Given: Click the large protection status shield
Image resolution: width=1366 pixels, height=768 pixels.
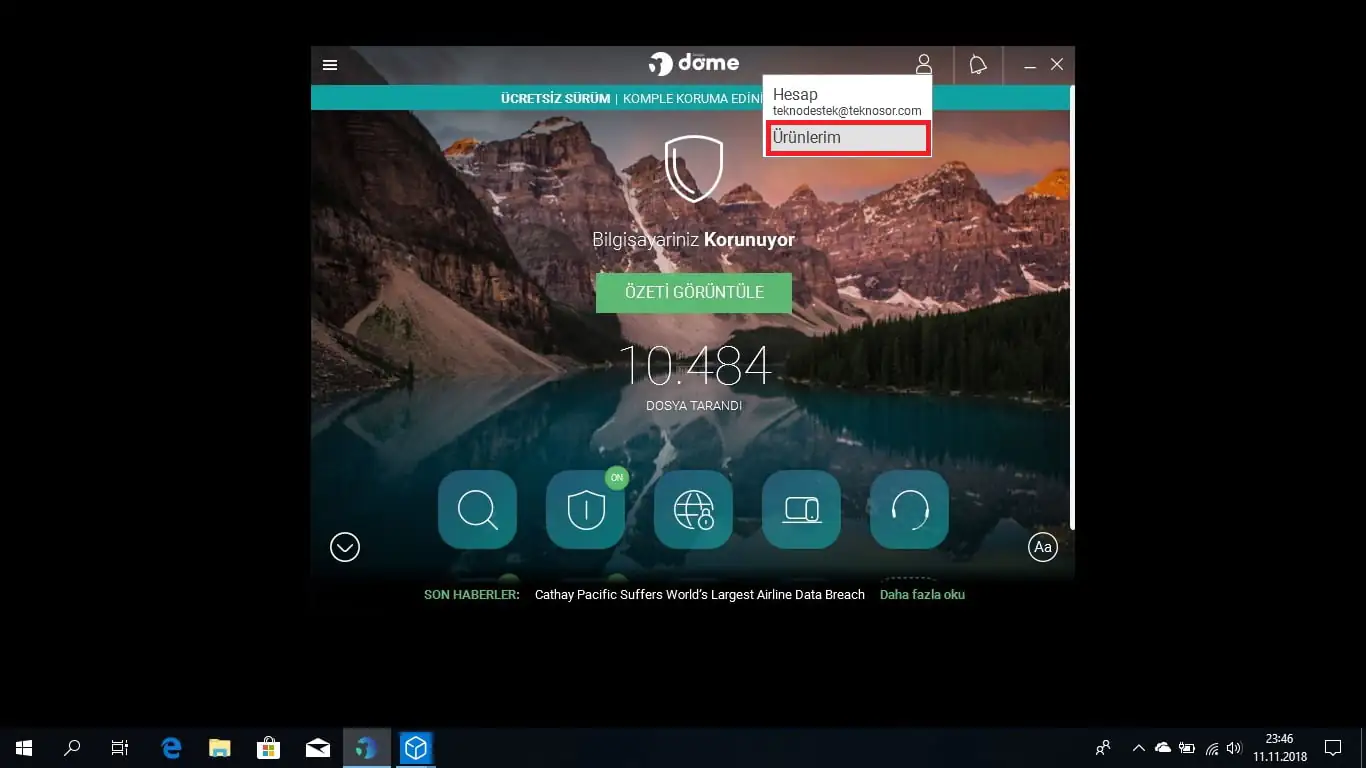Looking at the screenshot, I should [x=693, y=168].
